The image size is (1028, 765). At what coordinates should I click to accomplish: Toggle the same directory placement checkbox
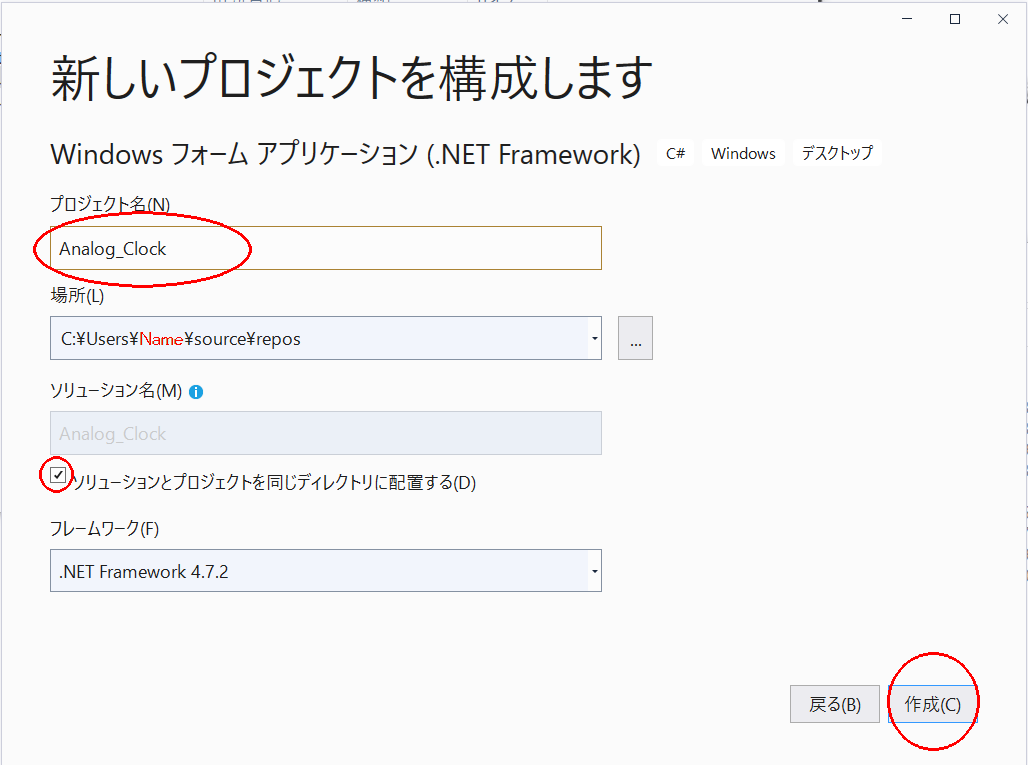(x=58, y=475)
